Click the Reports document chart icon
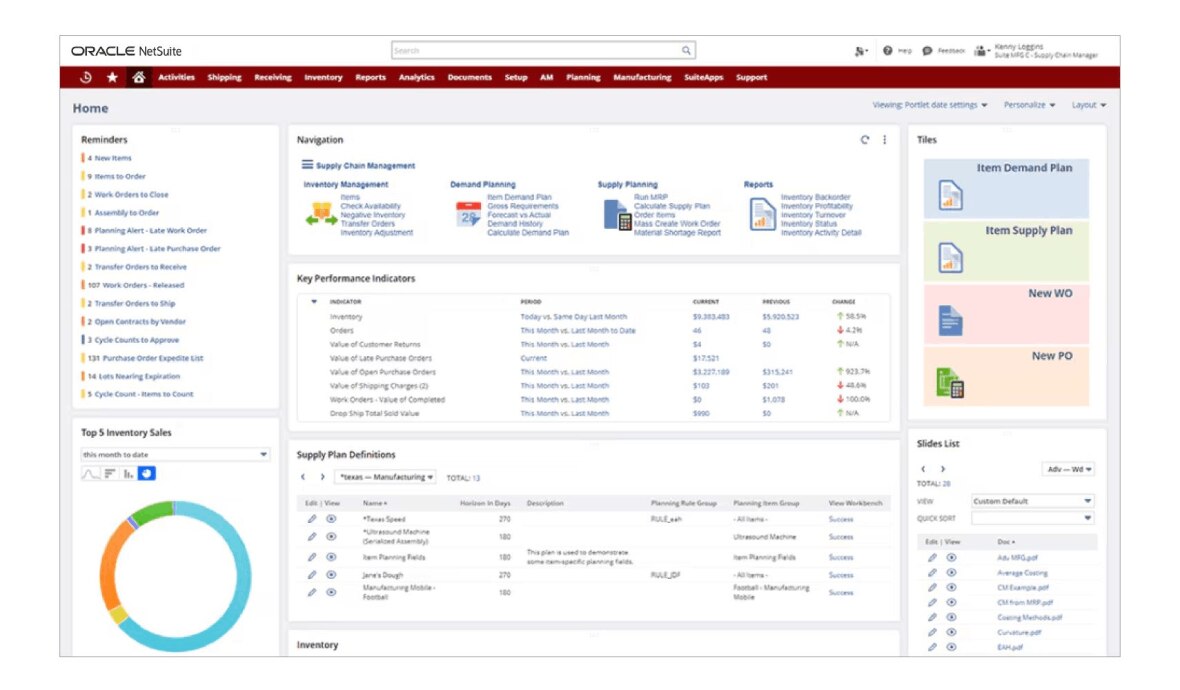1180x690 pixels. [x=762, y=214]
